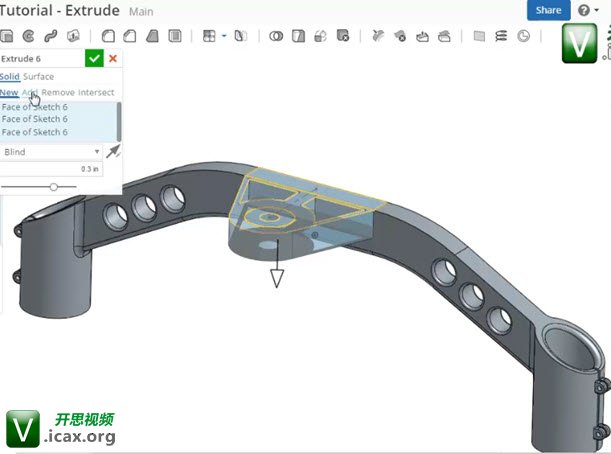Select the Extrude tool in toolbar
This screenshot has height=454, width=611.
[7, 36]
